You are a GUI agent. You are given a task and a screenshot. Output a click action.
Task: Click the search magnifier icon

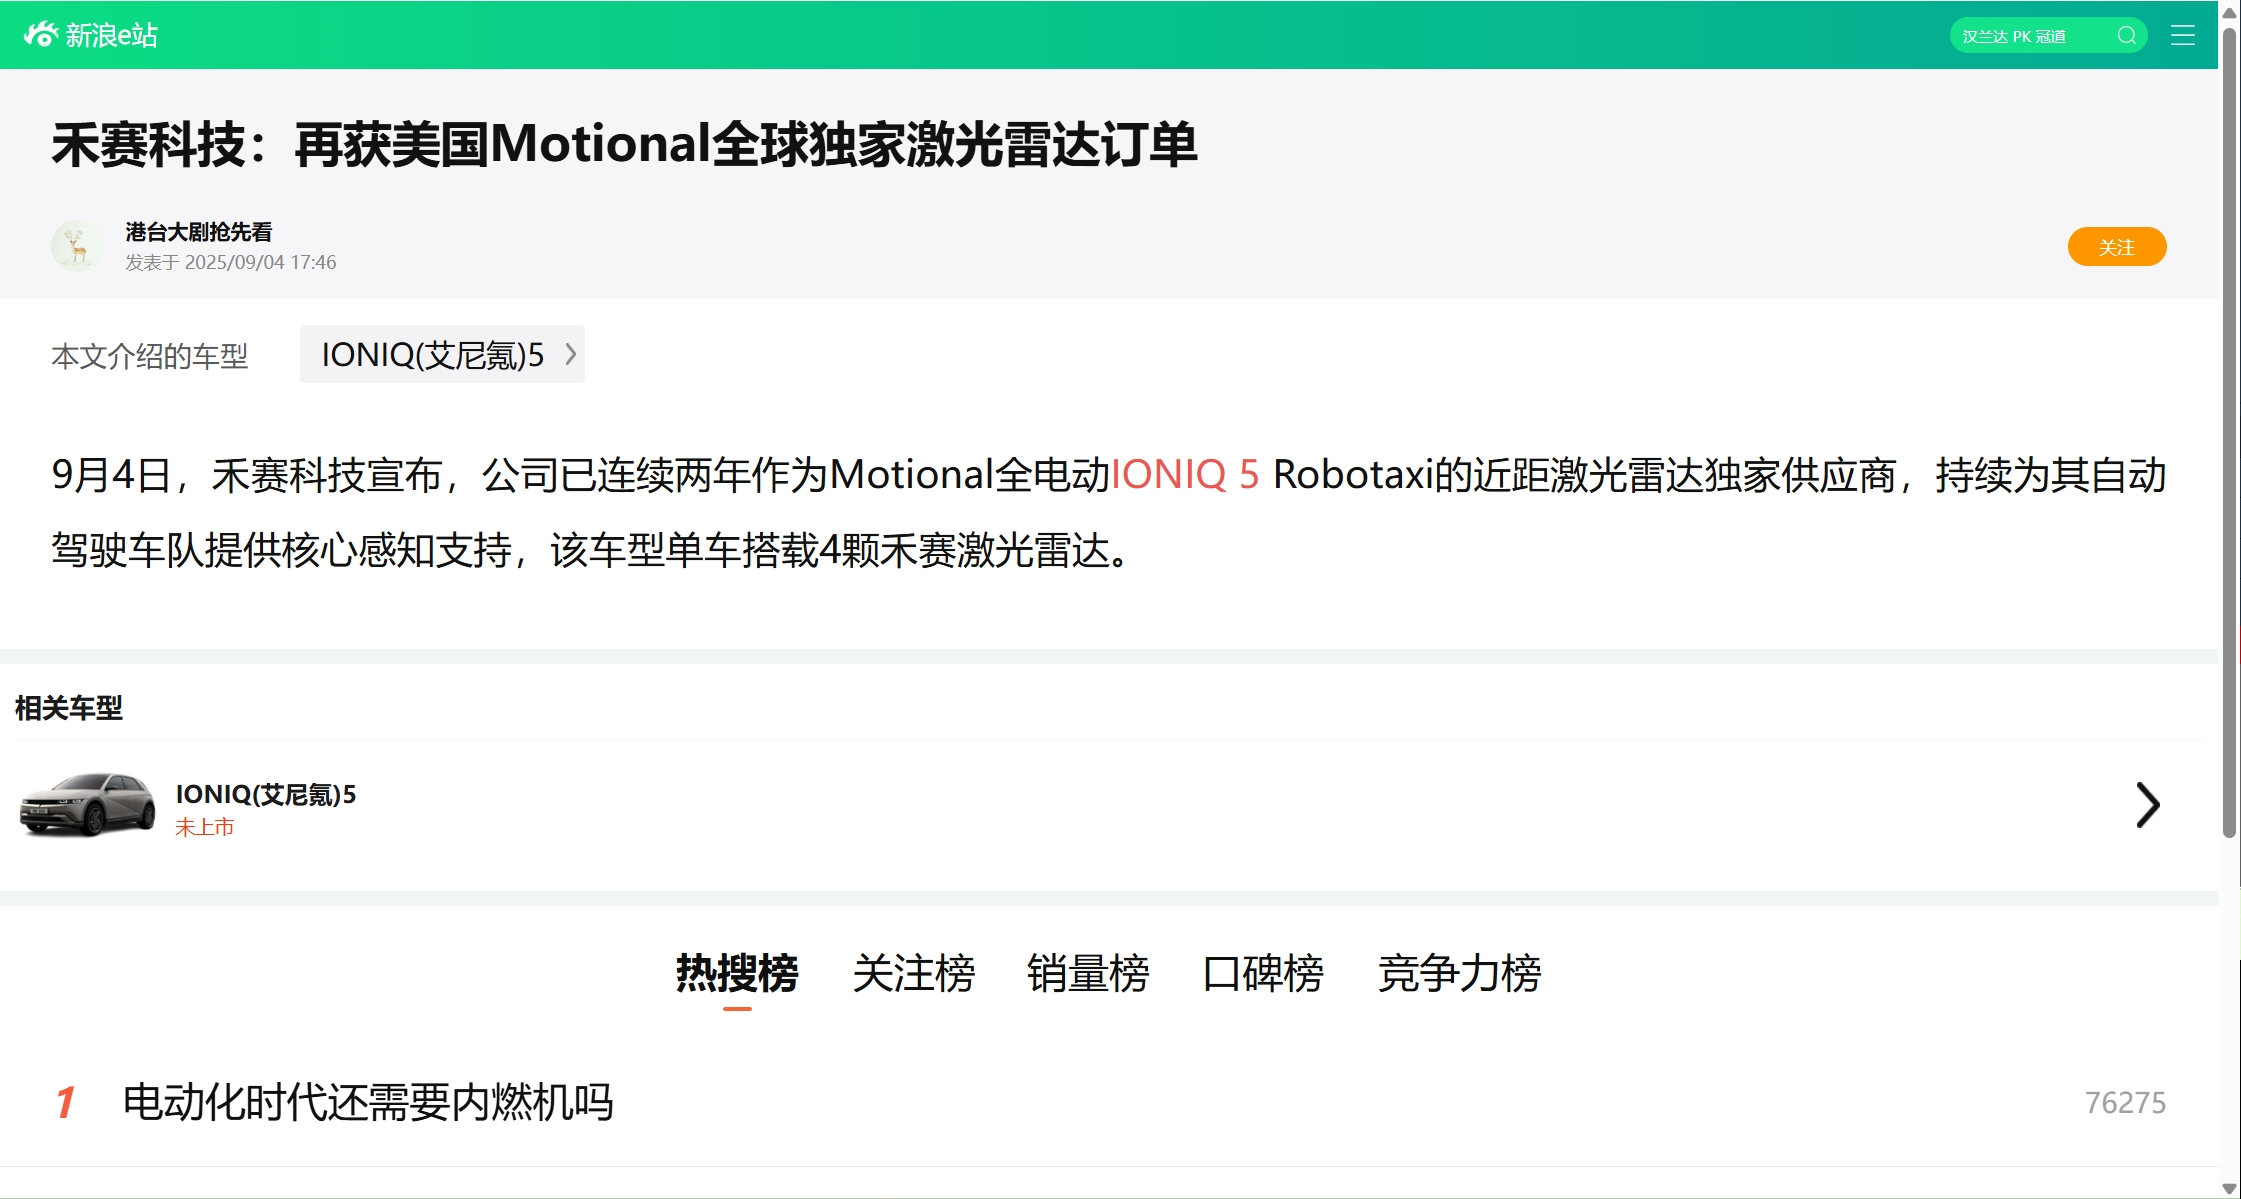click(2126, 36)
